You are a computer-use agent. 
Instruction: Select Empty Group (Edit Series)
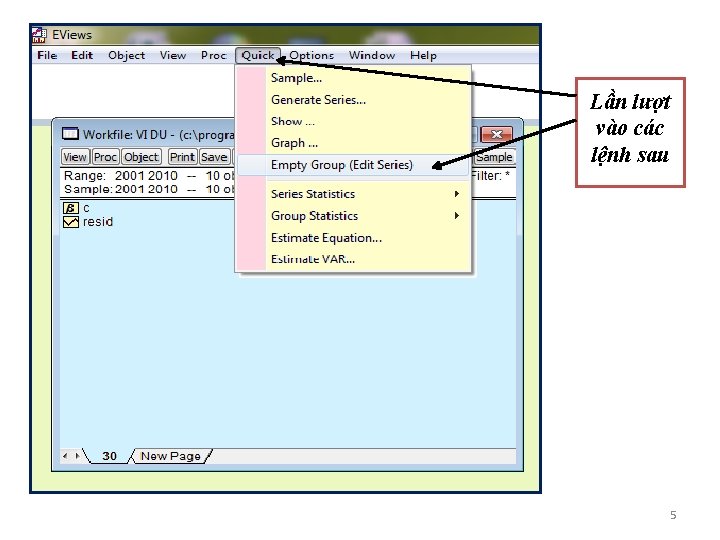click(x=354, y=165)
